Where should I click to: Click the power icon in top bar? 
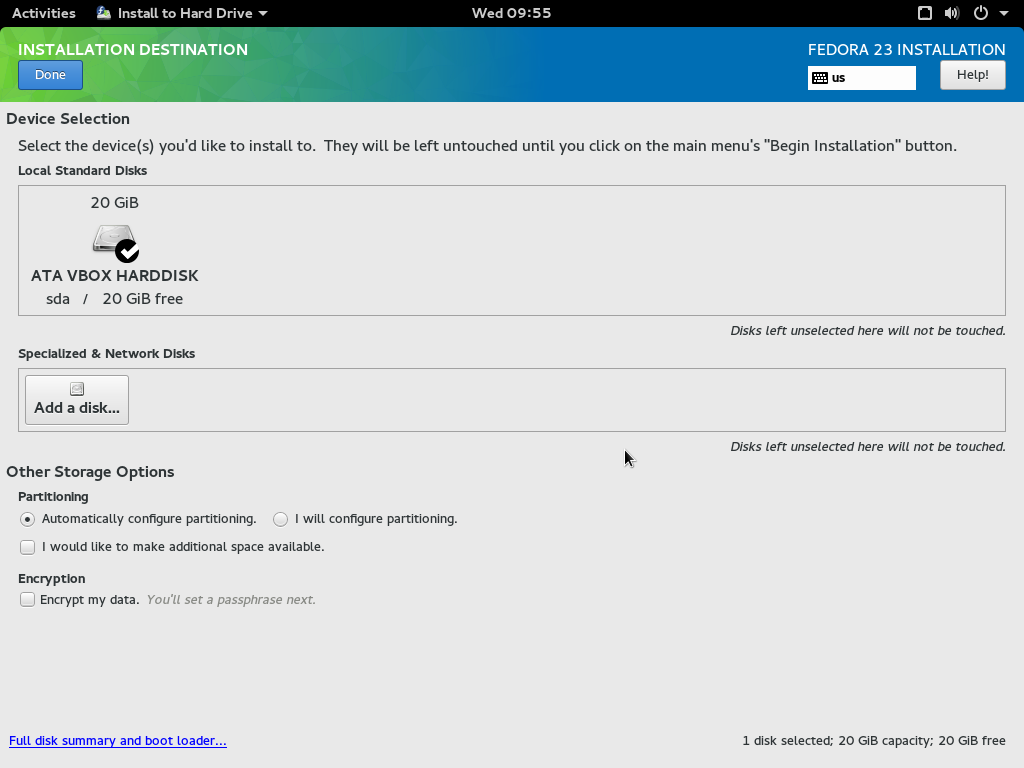pyautogui.click(x=980, y=13)
